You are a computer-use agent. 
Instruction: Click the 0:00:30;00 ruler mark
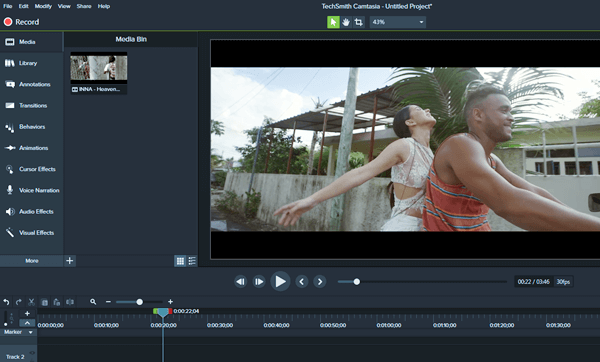tap(220, 325)
